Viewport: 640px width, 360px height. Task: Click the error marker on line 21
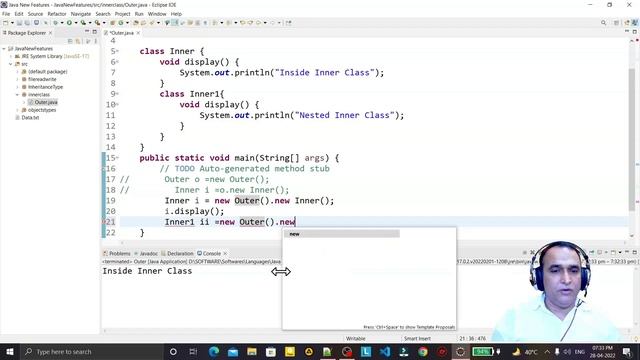point(104,222)
